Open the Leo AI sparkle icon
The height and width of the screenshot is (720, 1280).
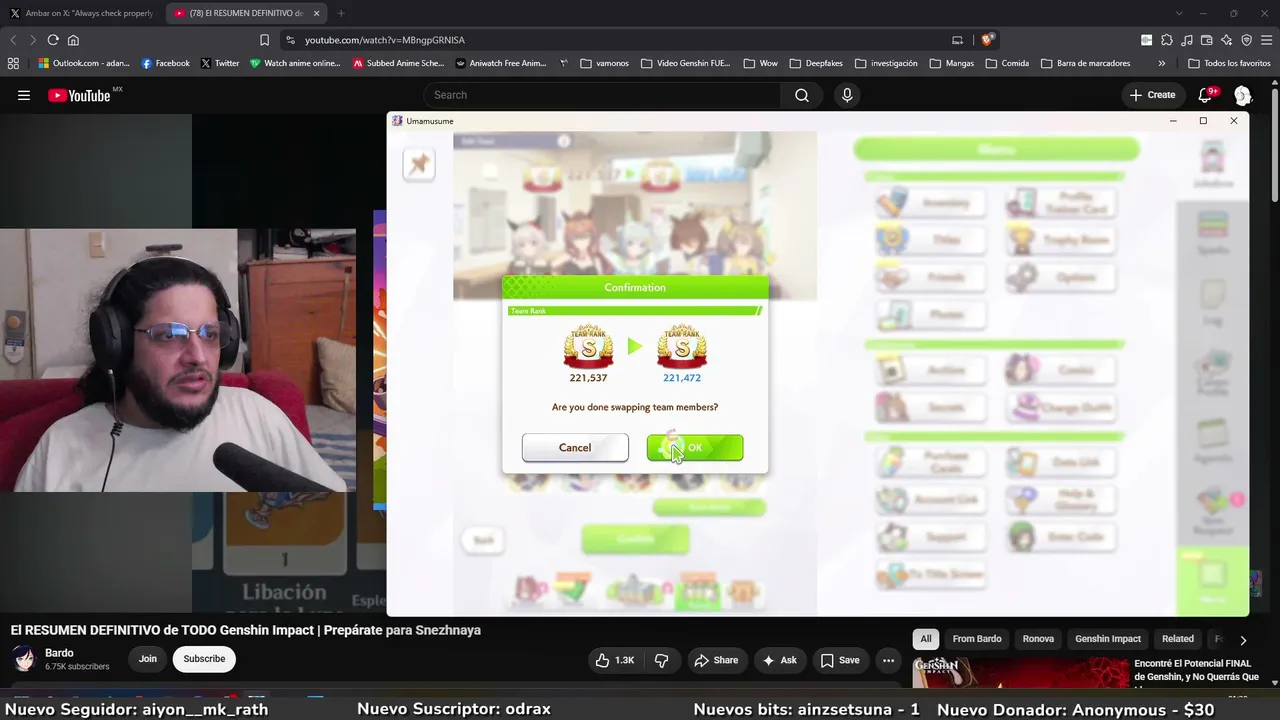(x=1226, y=40)
